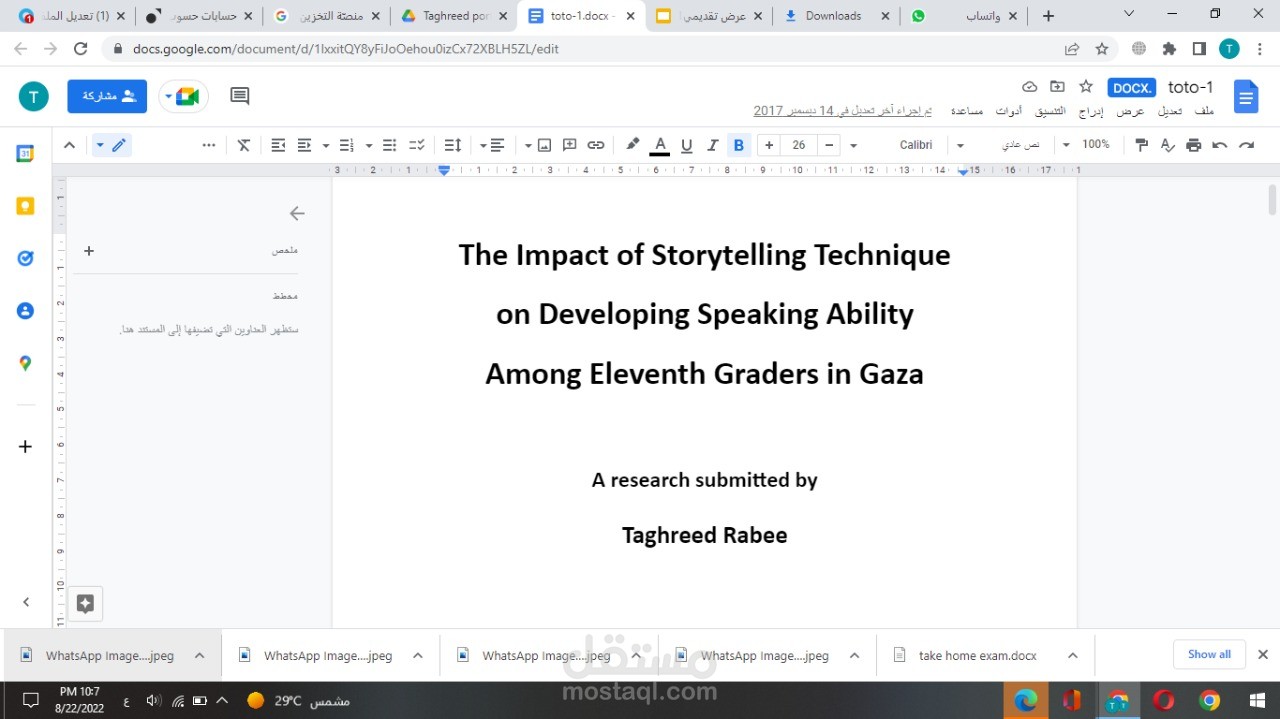The image size is (1280, 719).
Task: Insert a numbered list
Action: (x=347, y=145)
